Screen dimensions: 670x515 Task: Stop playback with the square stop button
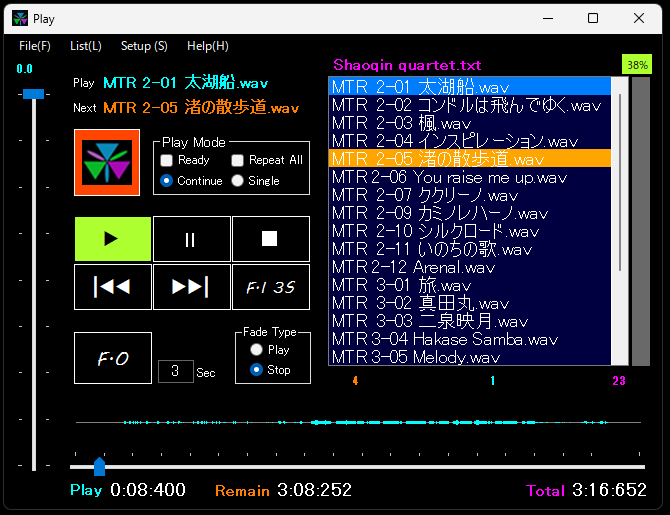[270, 239]
